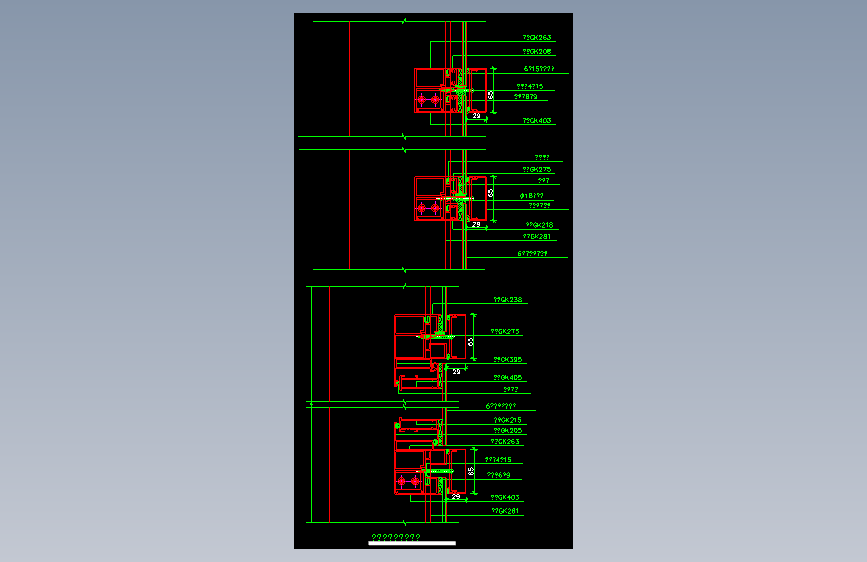Click the ??GK403 label in the lowest detail
The width and height of the screenshot is (867, 562).
pos(505,498)
